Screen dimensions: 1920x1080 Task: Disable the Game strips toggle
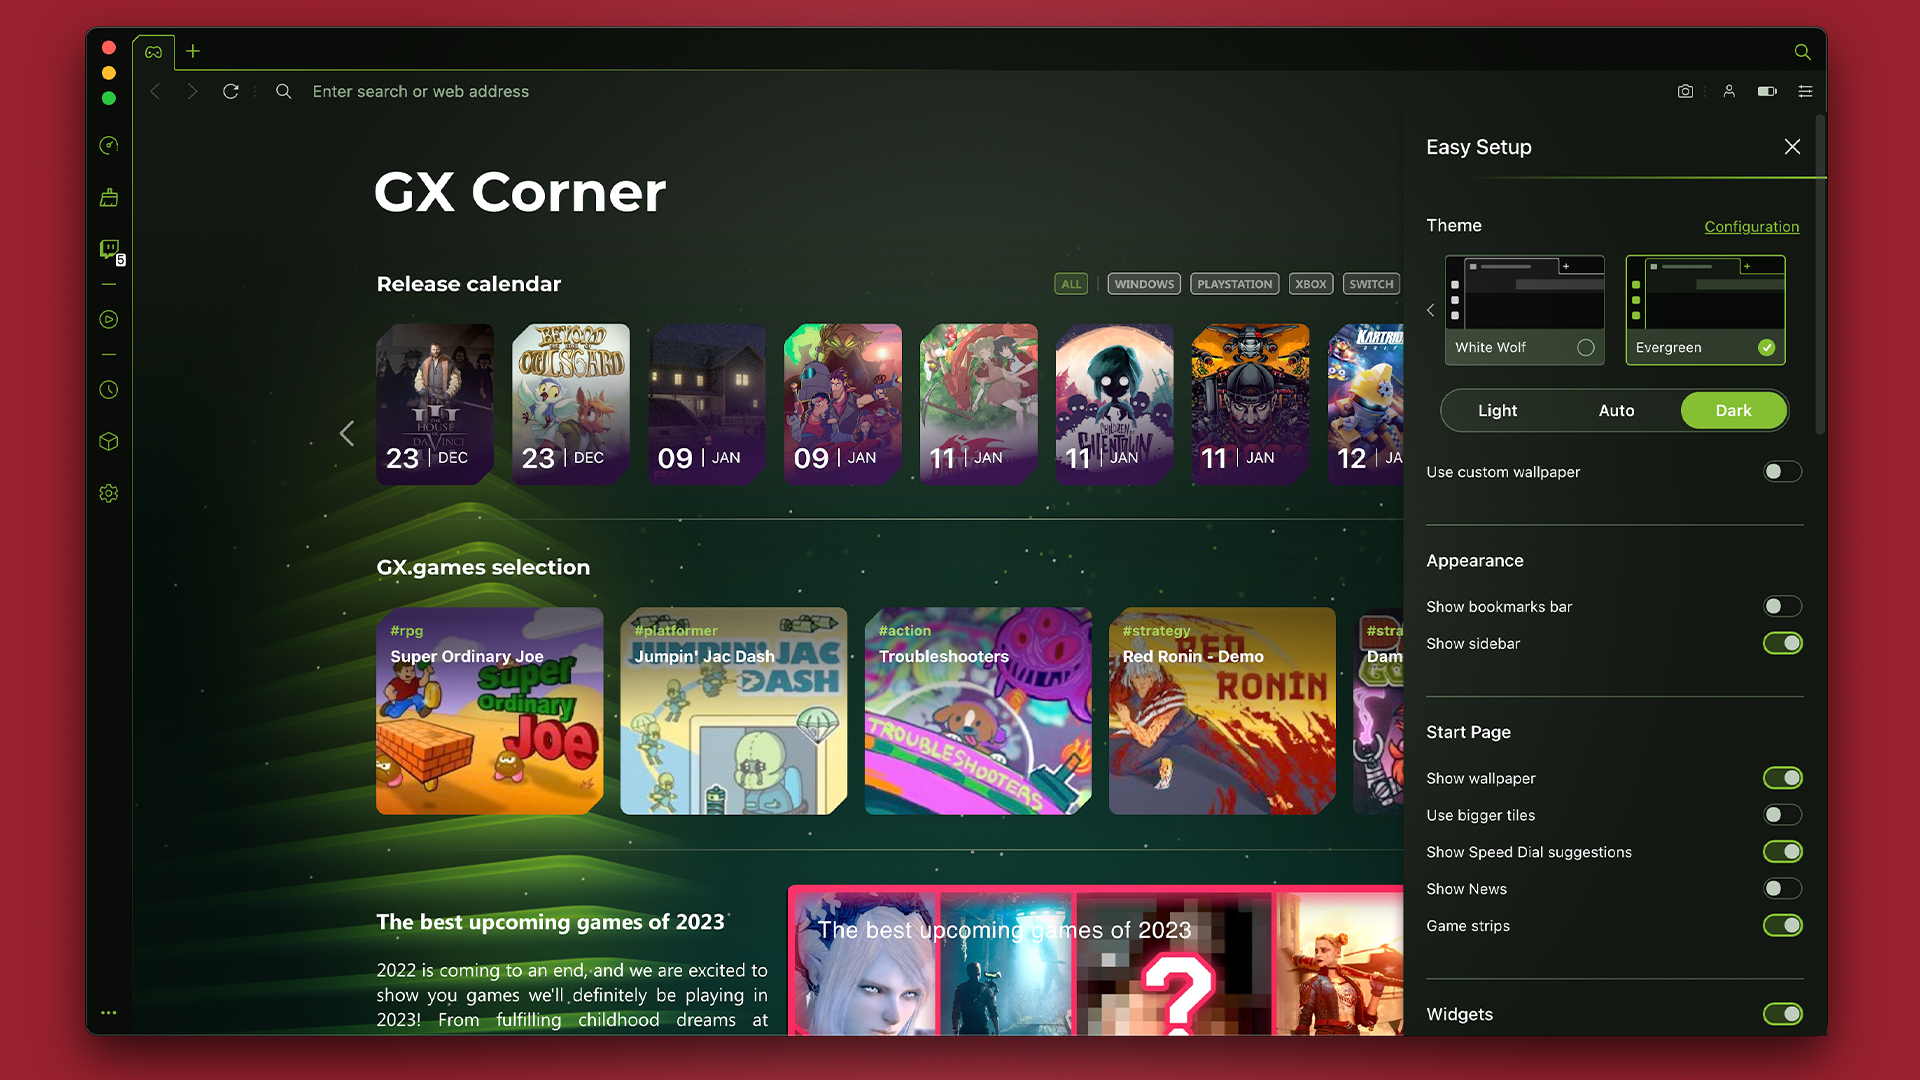coord(1784,924)
